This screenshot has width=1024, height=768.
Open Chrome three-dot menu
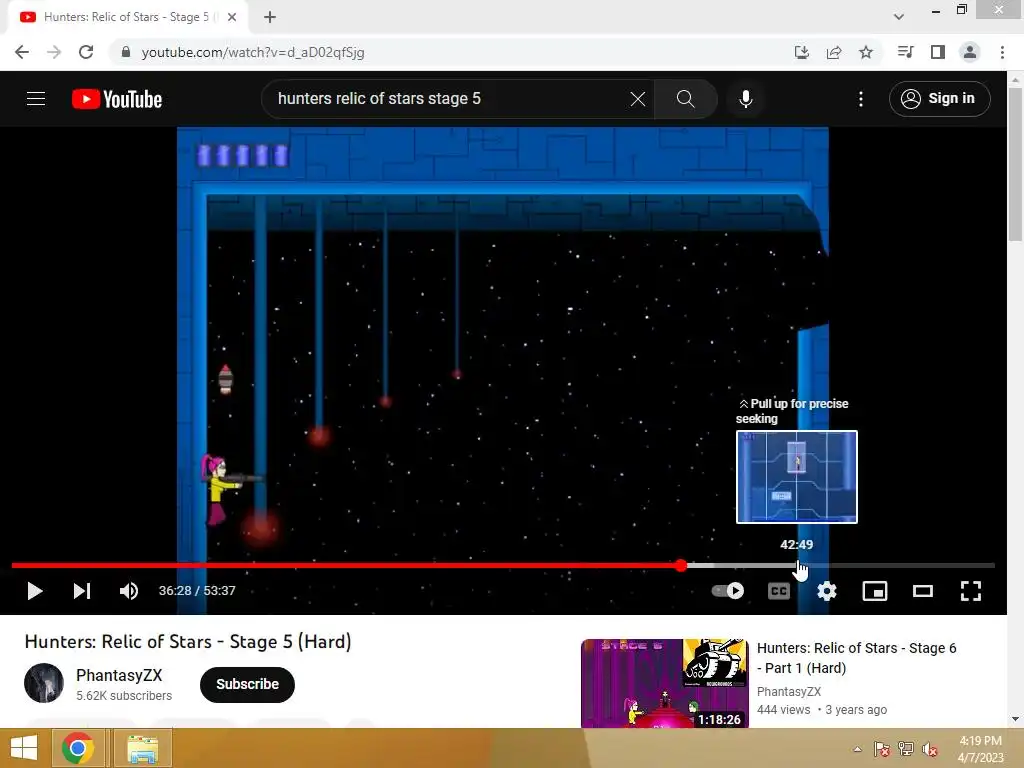pyautogui.click(x=1002, y=52)
